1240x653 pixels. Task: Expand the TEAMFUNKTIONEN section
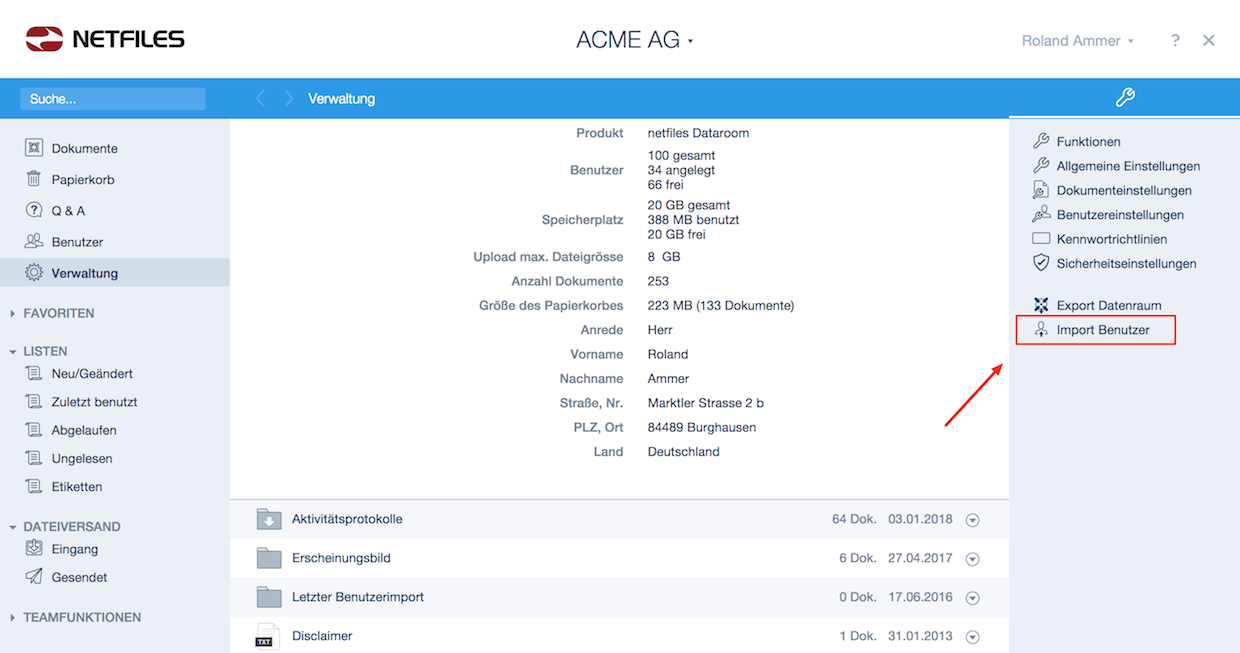pyautogui.click(x=14, y=618)
